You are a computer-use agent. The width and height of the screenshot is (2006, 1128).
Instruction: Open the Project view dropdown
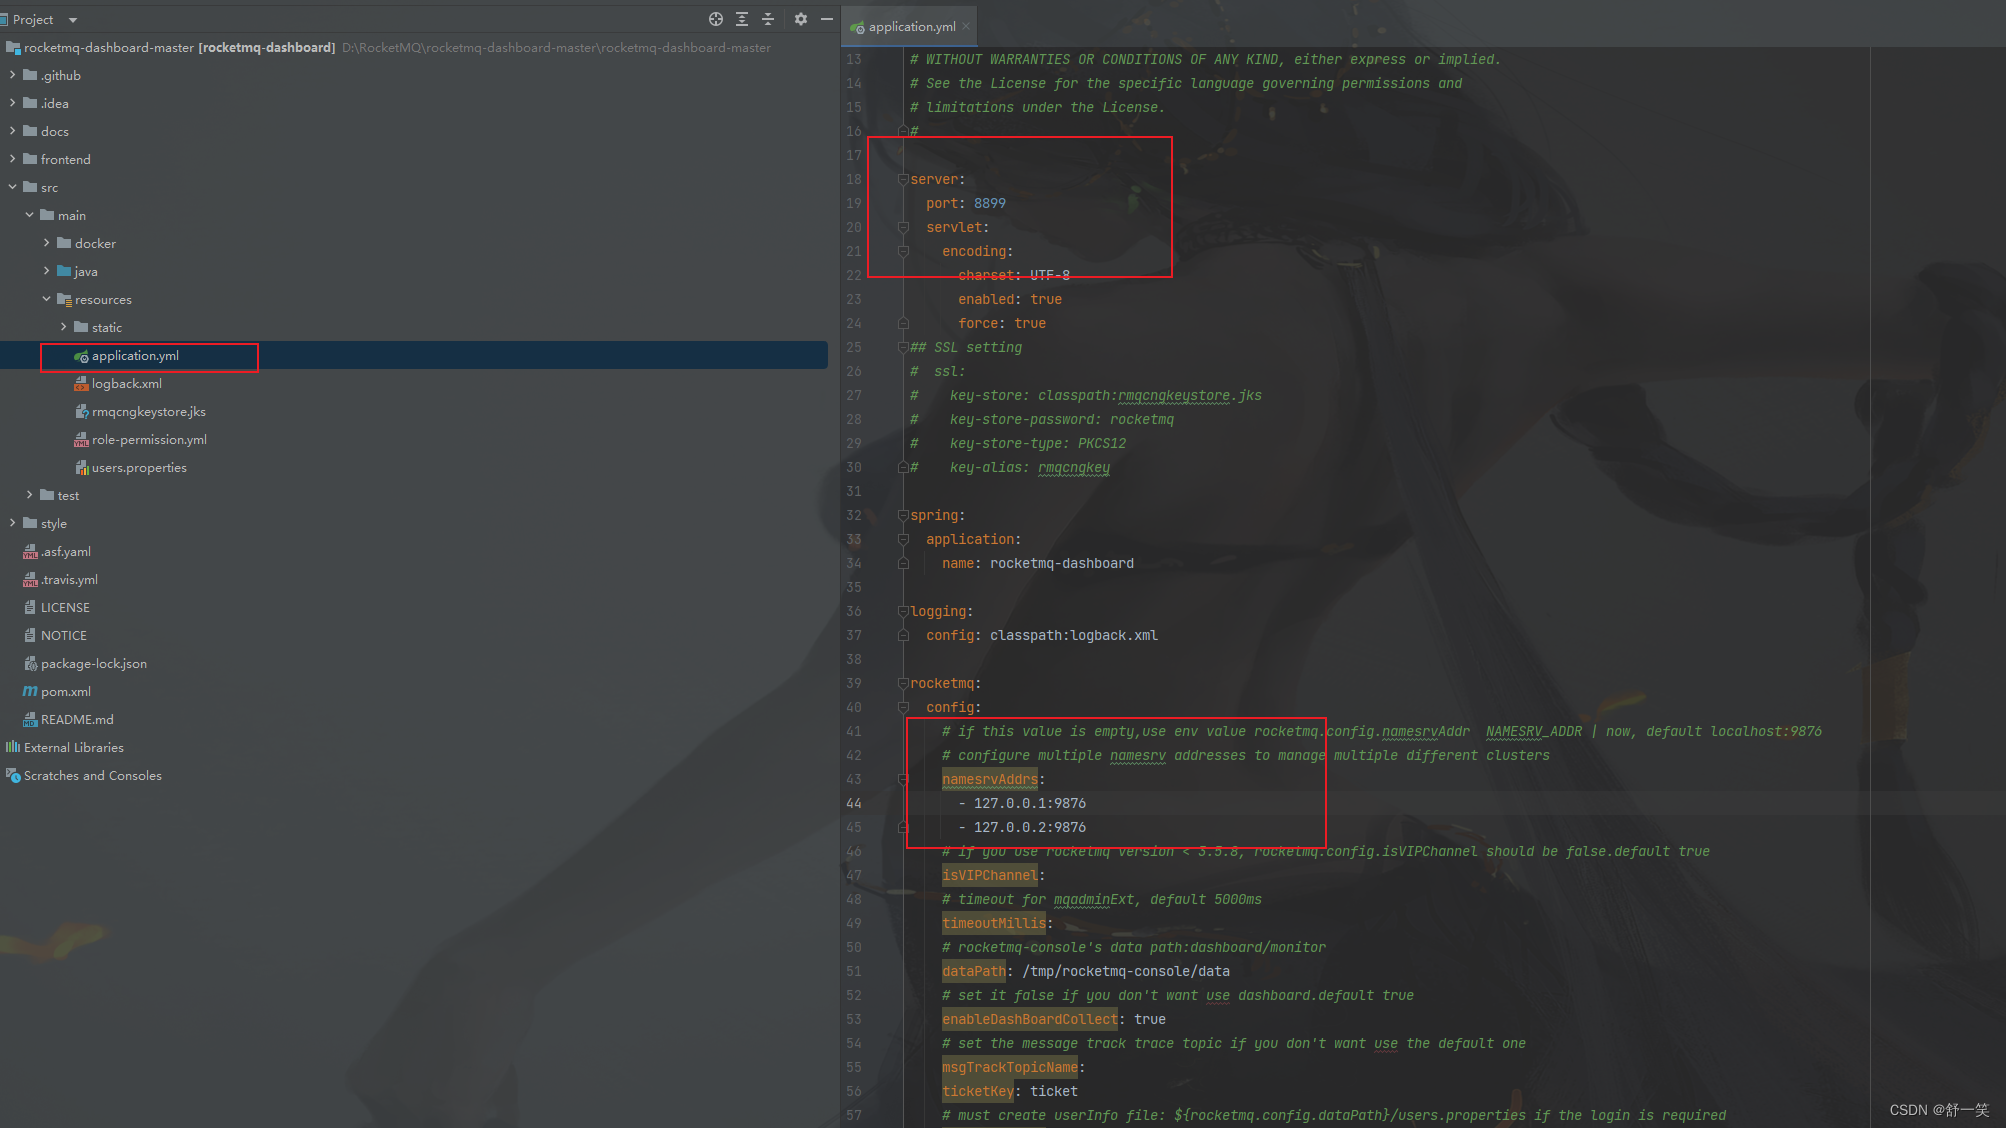pyautogui.click(x=73, y=20)
